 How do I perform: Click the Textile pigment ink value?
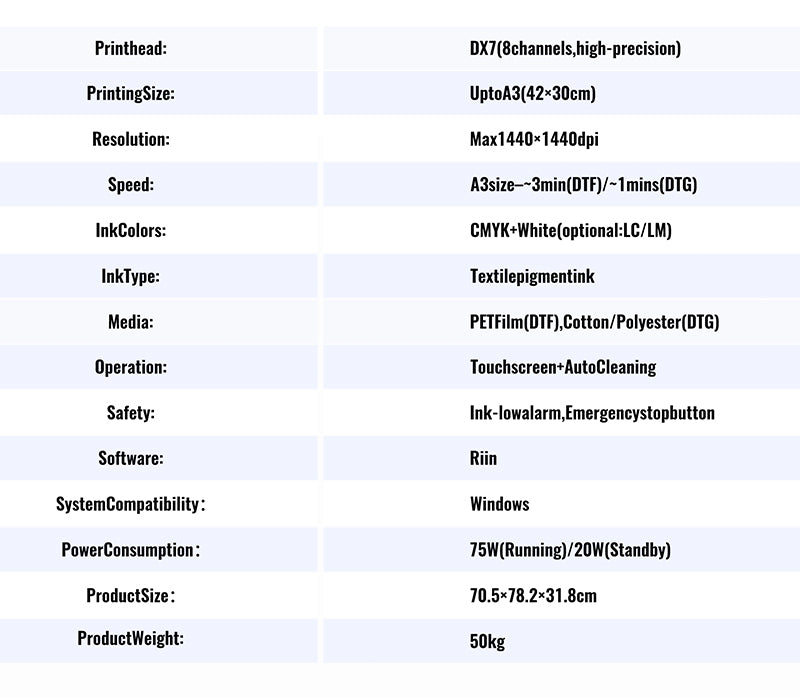pos(532,276)
